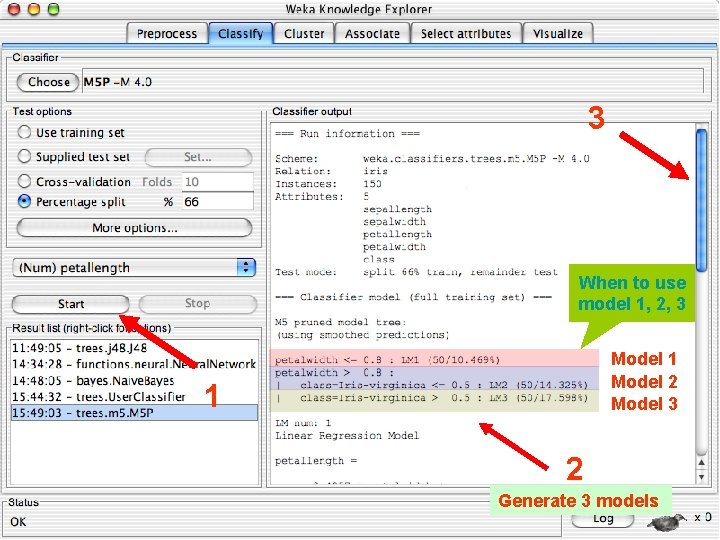Select the Percentage split option
This screenshot has width=720, height=540.
(x=24, y=202)
